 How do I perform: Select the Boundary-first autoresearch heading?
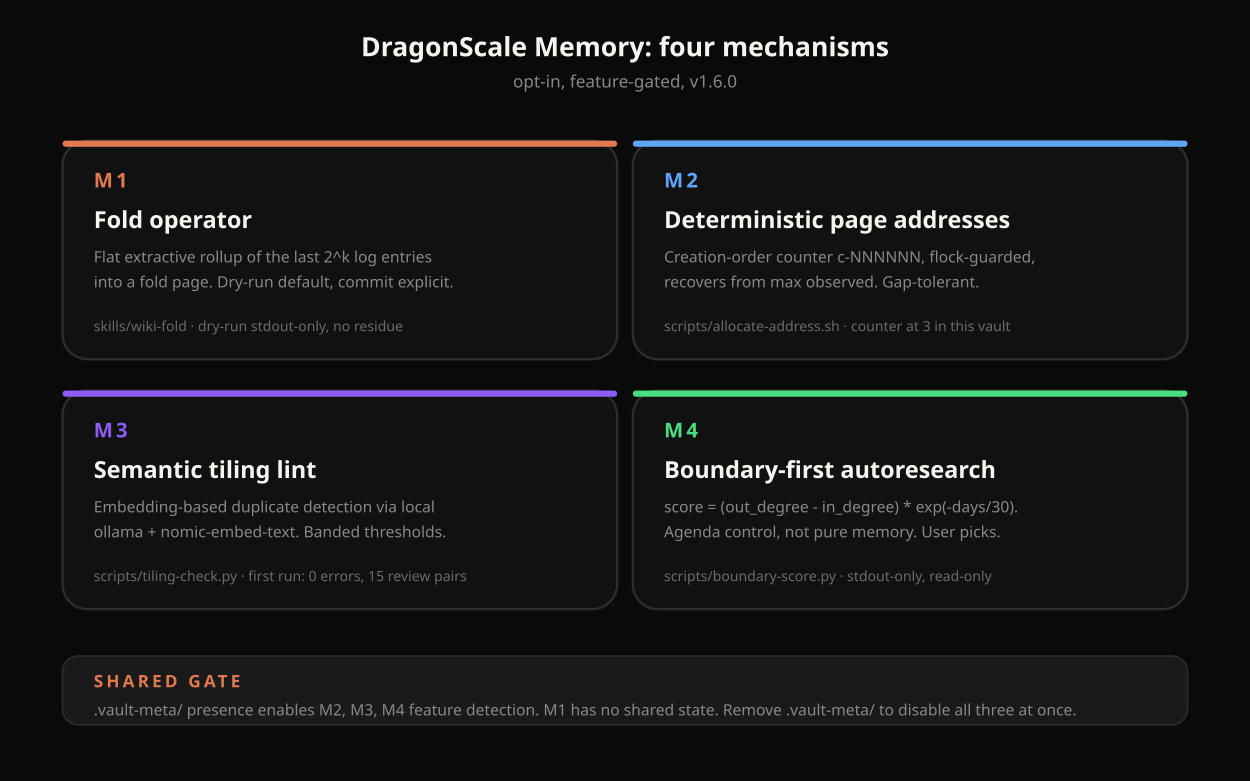[830, 470]
